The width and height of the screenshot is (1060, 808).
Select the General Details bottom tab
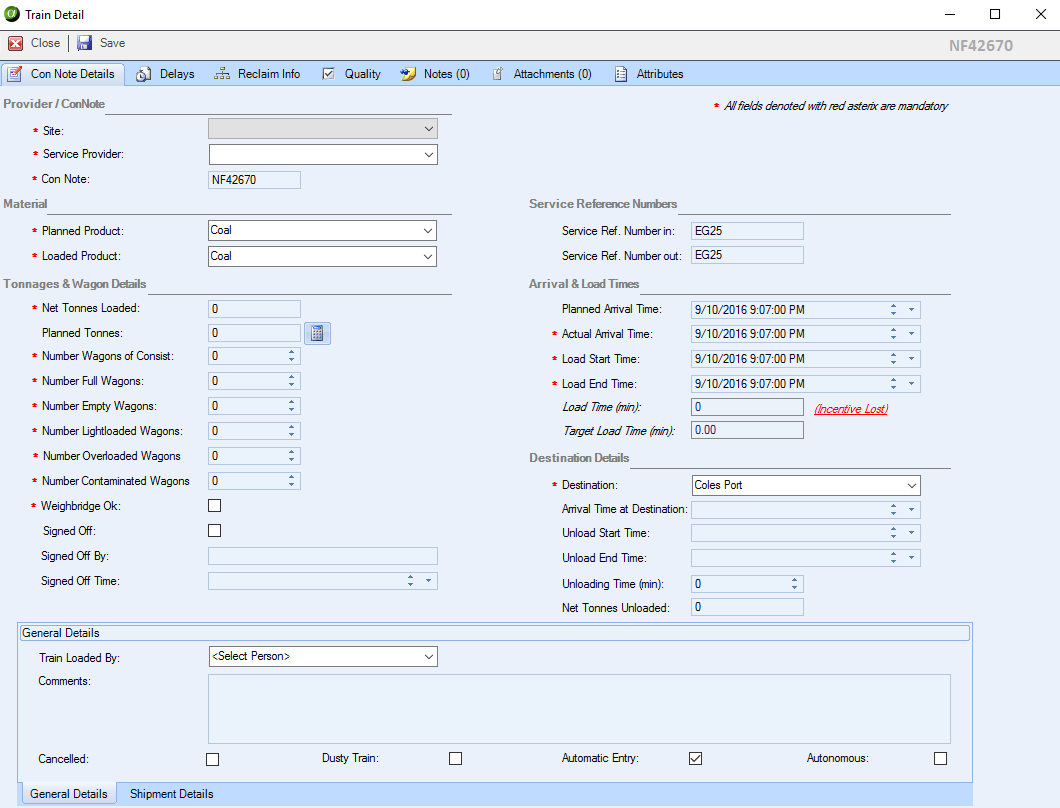(69, 794)
